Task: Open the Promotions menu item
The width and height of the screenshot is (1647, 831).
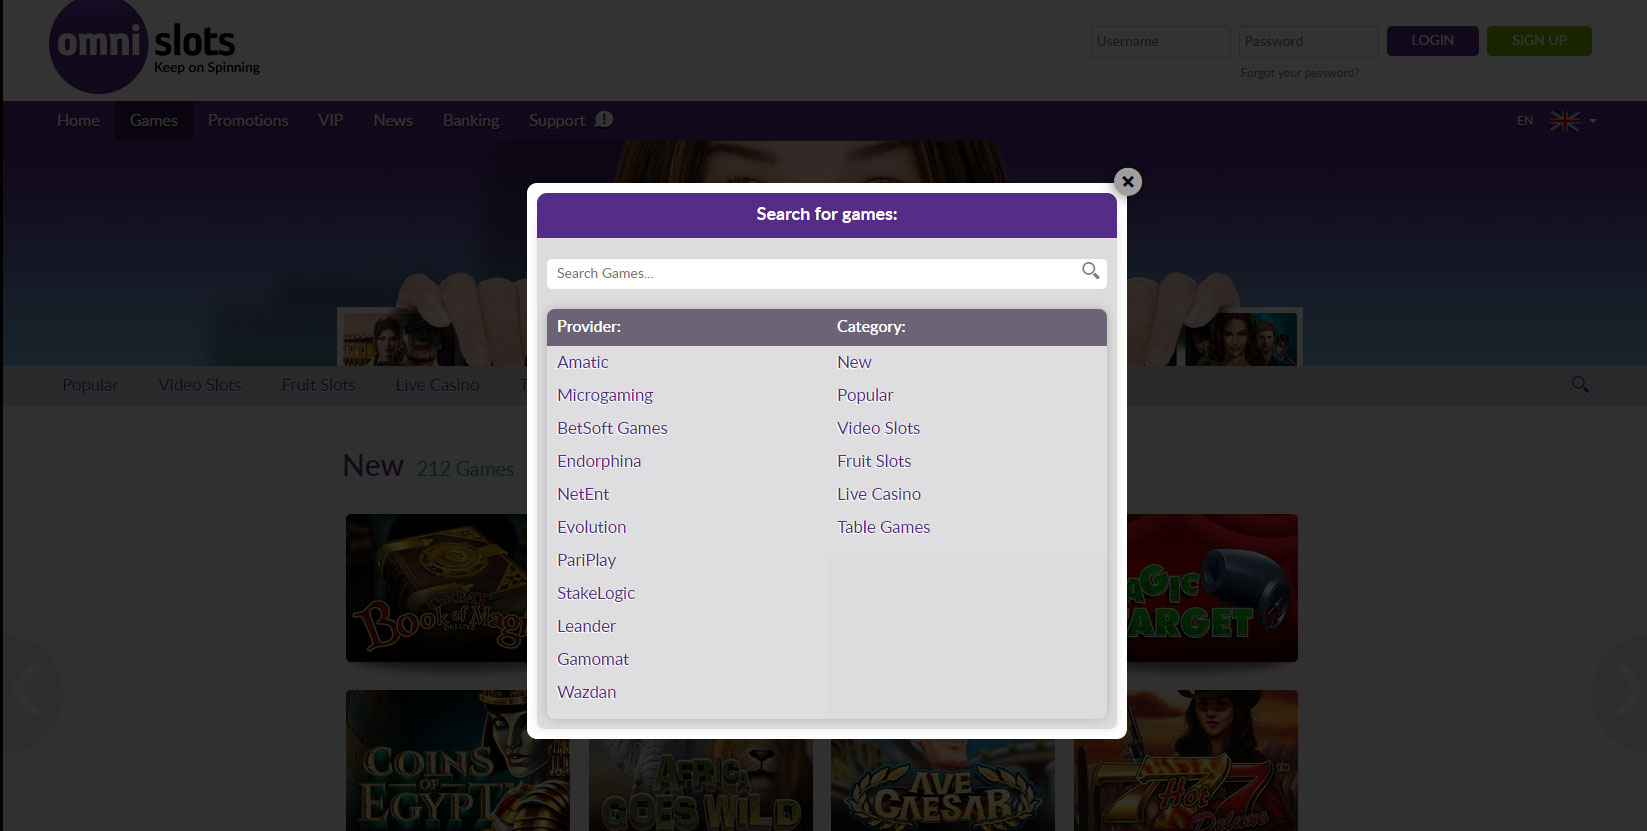Action: pos(247,120)
